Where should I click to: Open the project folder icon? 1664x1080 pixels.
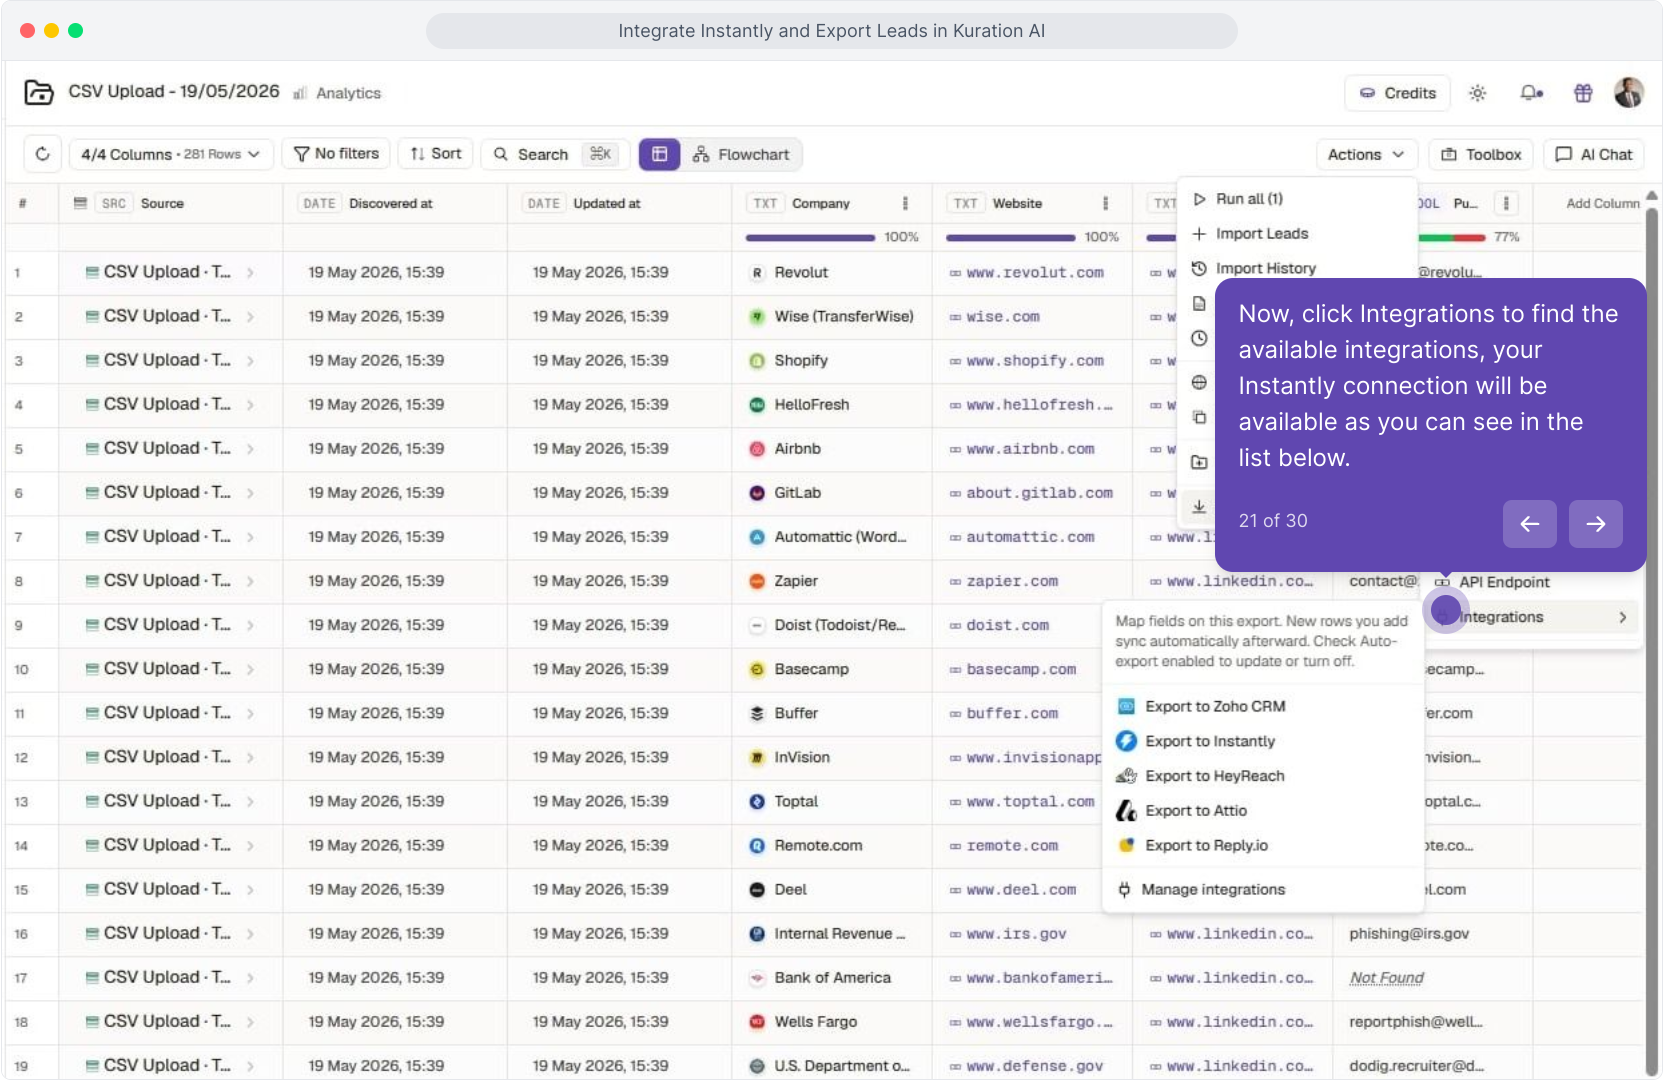click(x=38, y=92)
